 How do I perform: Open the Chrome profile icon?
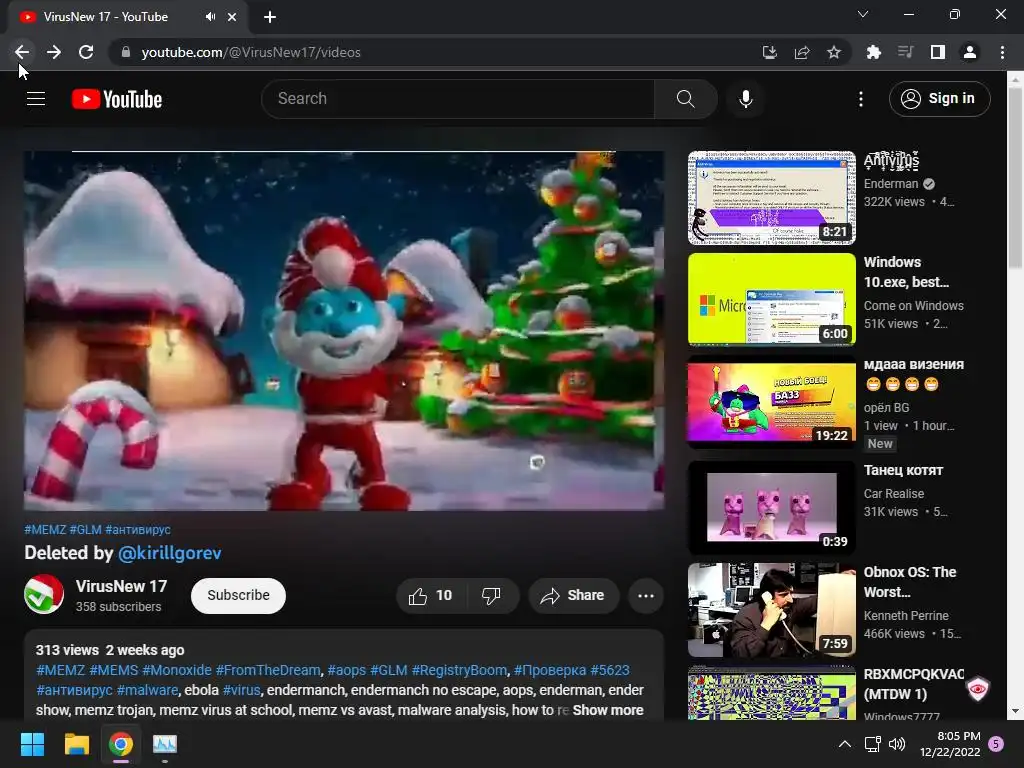pos(970,52)
